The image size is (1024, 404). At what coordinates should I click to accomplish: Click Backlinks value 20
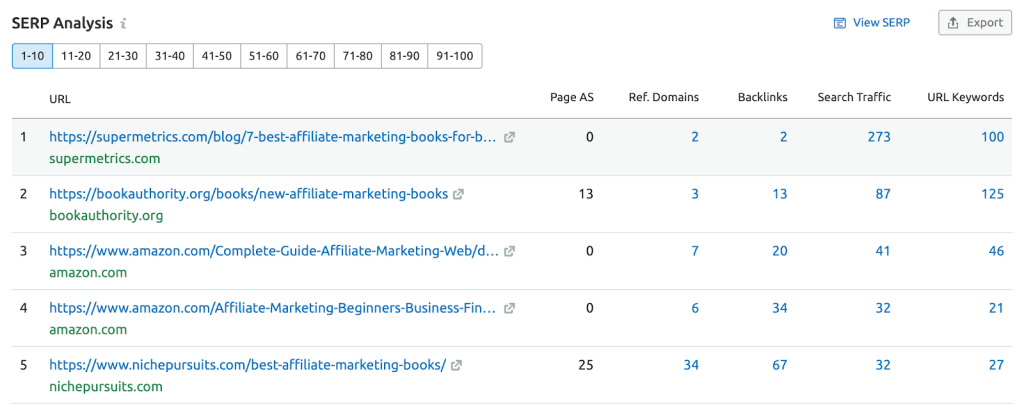tap(780, 251)
